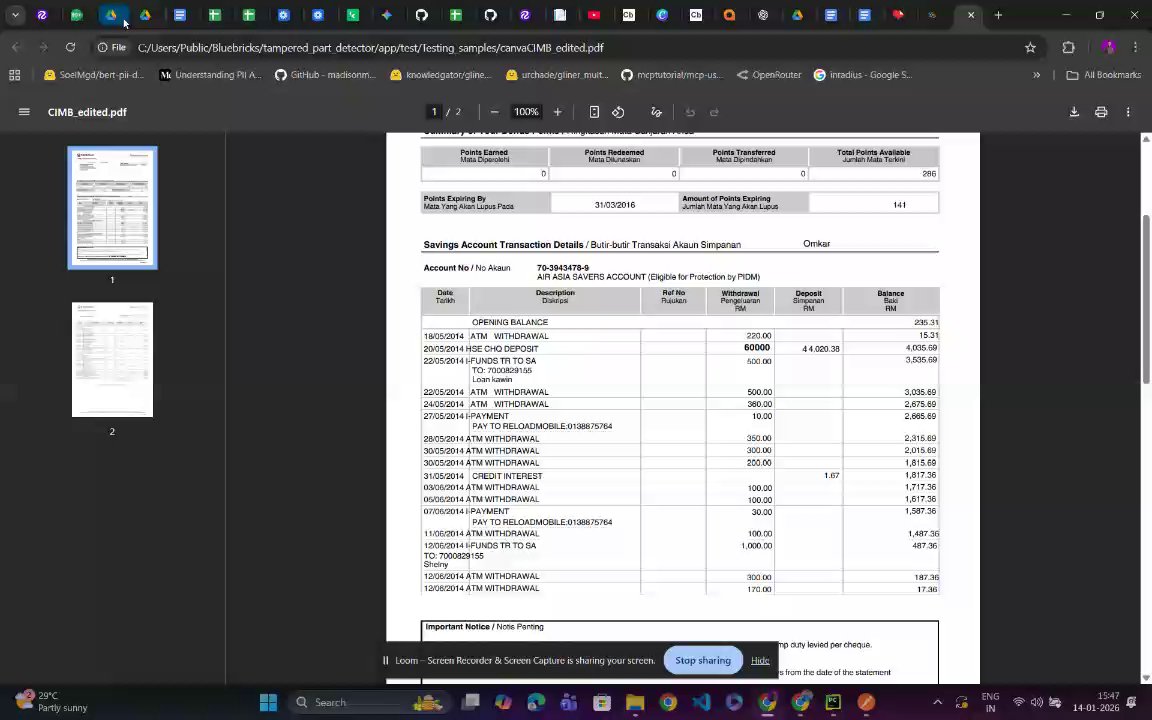
Task: Switch to the YouTube tab
Action: [x=594, y=15]
